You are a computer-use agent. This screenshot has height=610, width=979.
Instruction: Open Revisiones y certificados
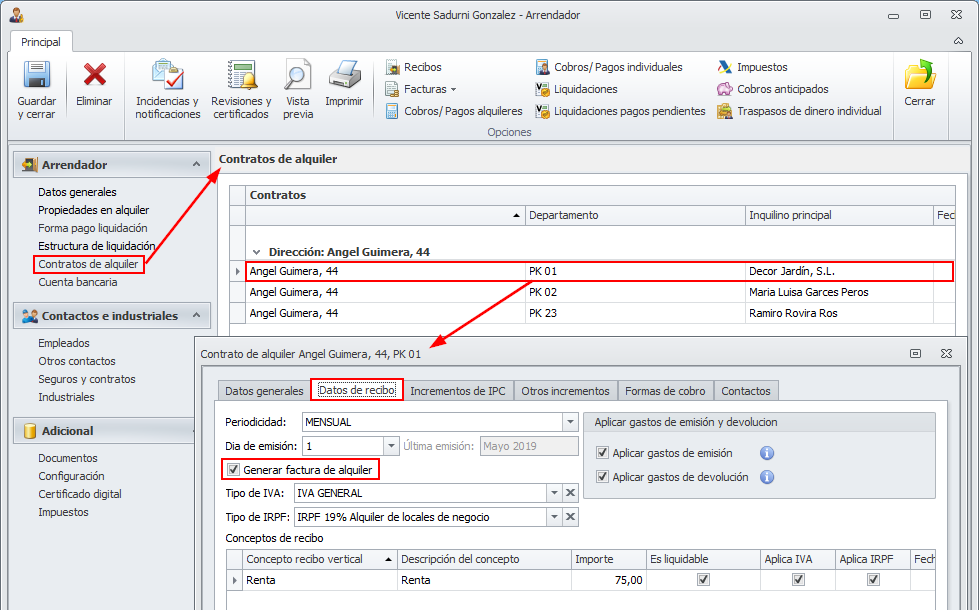pos(241,89)
